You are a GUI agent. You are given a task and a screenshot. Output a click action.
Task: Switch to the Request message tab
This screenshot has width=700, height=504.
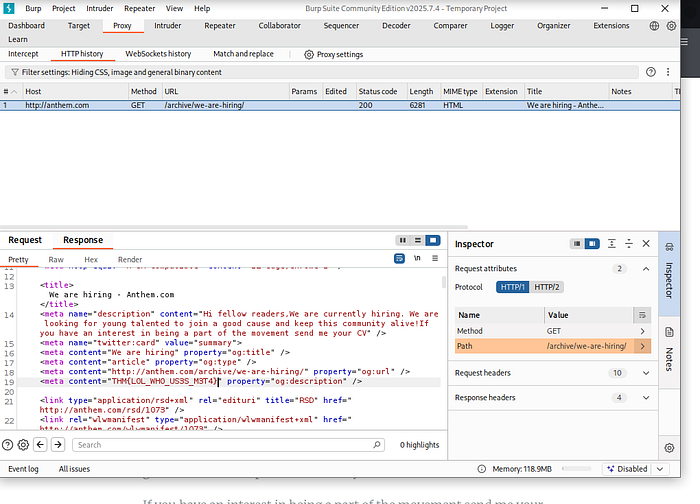point(25,240)
